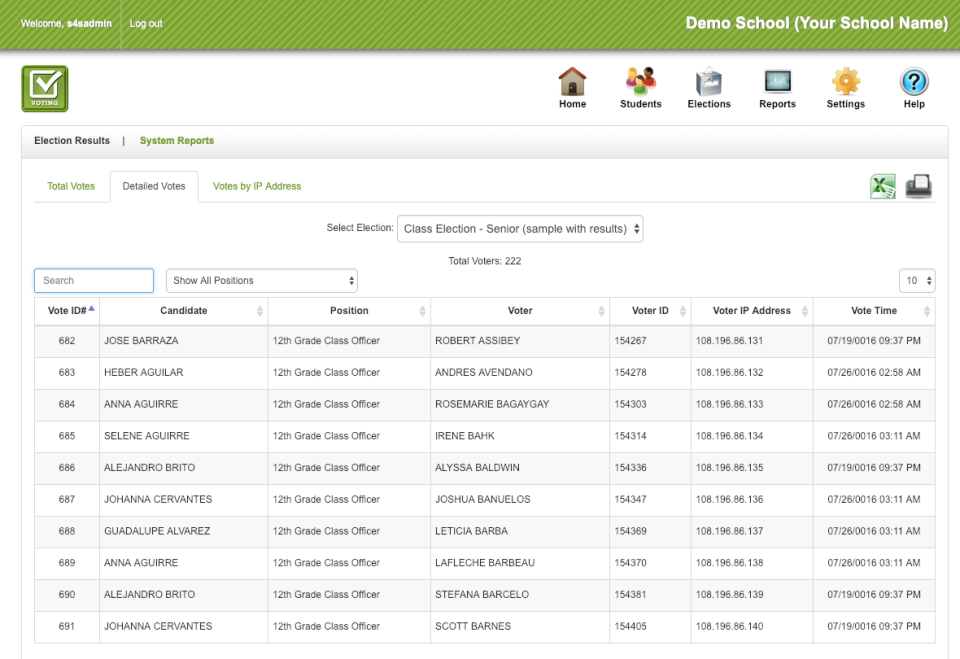Viewport: 960px width, 659px height.
Task: Select the Detailed Votes tab
Action: [154, 186]
